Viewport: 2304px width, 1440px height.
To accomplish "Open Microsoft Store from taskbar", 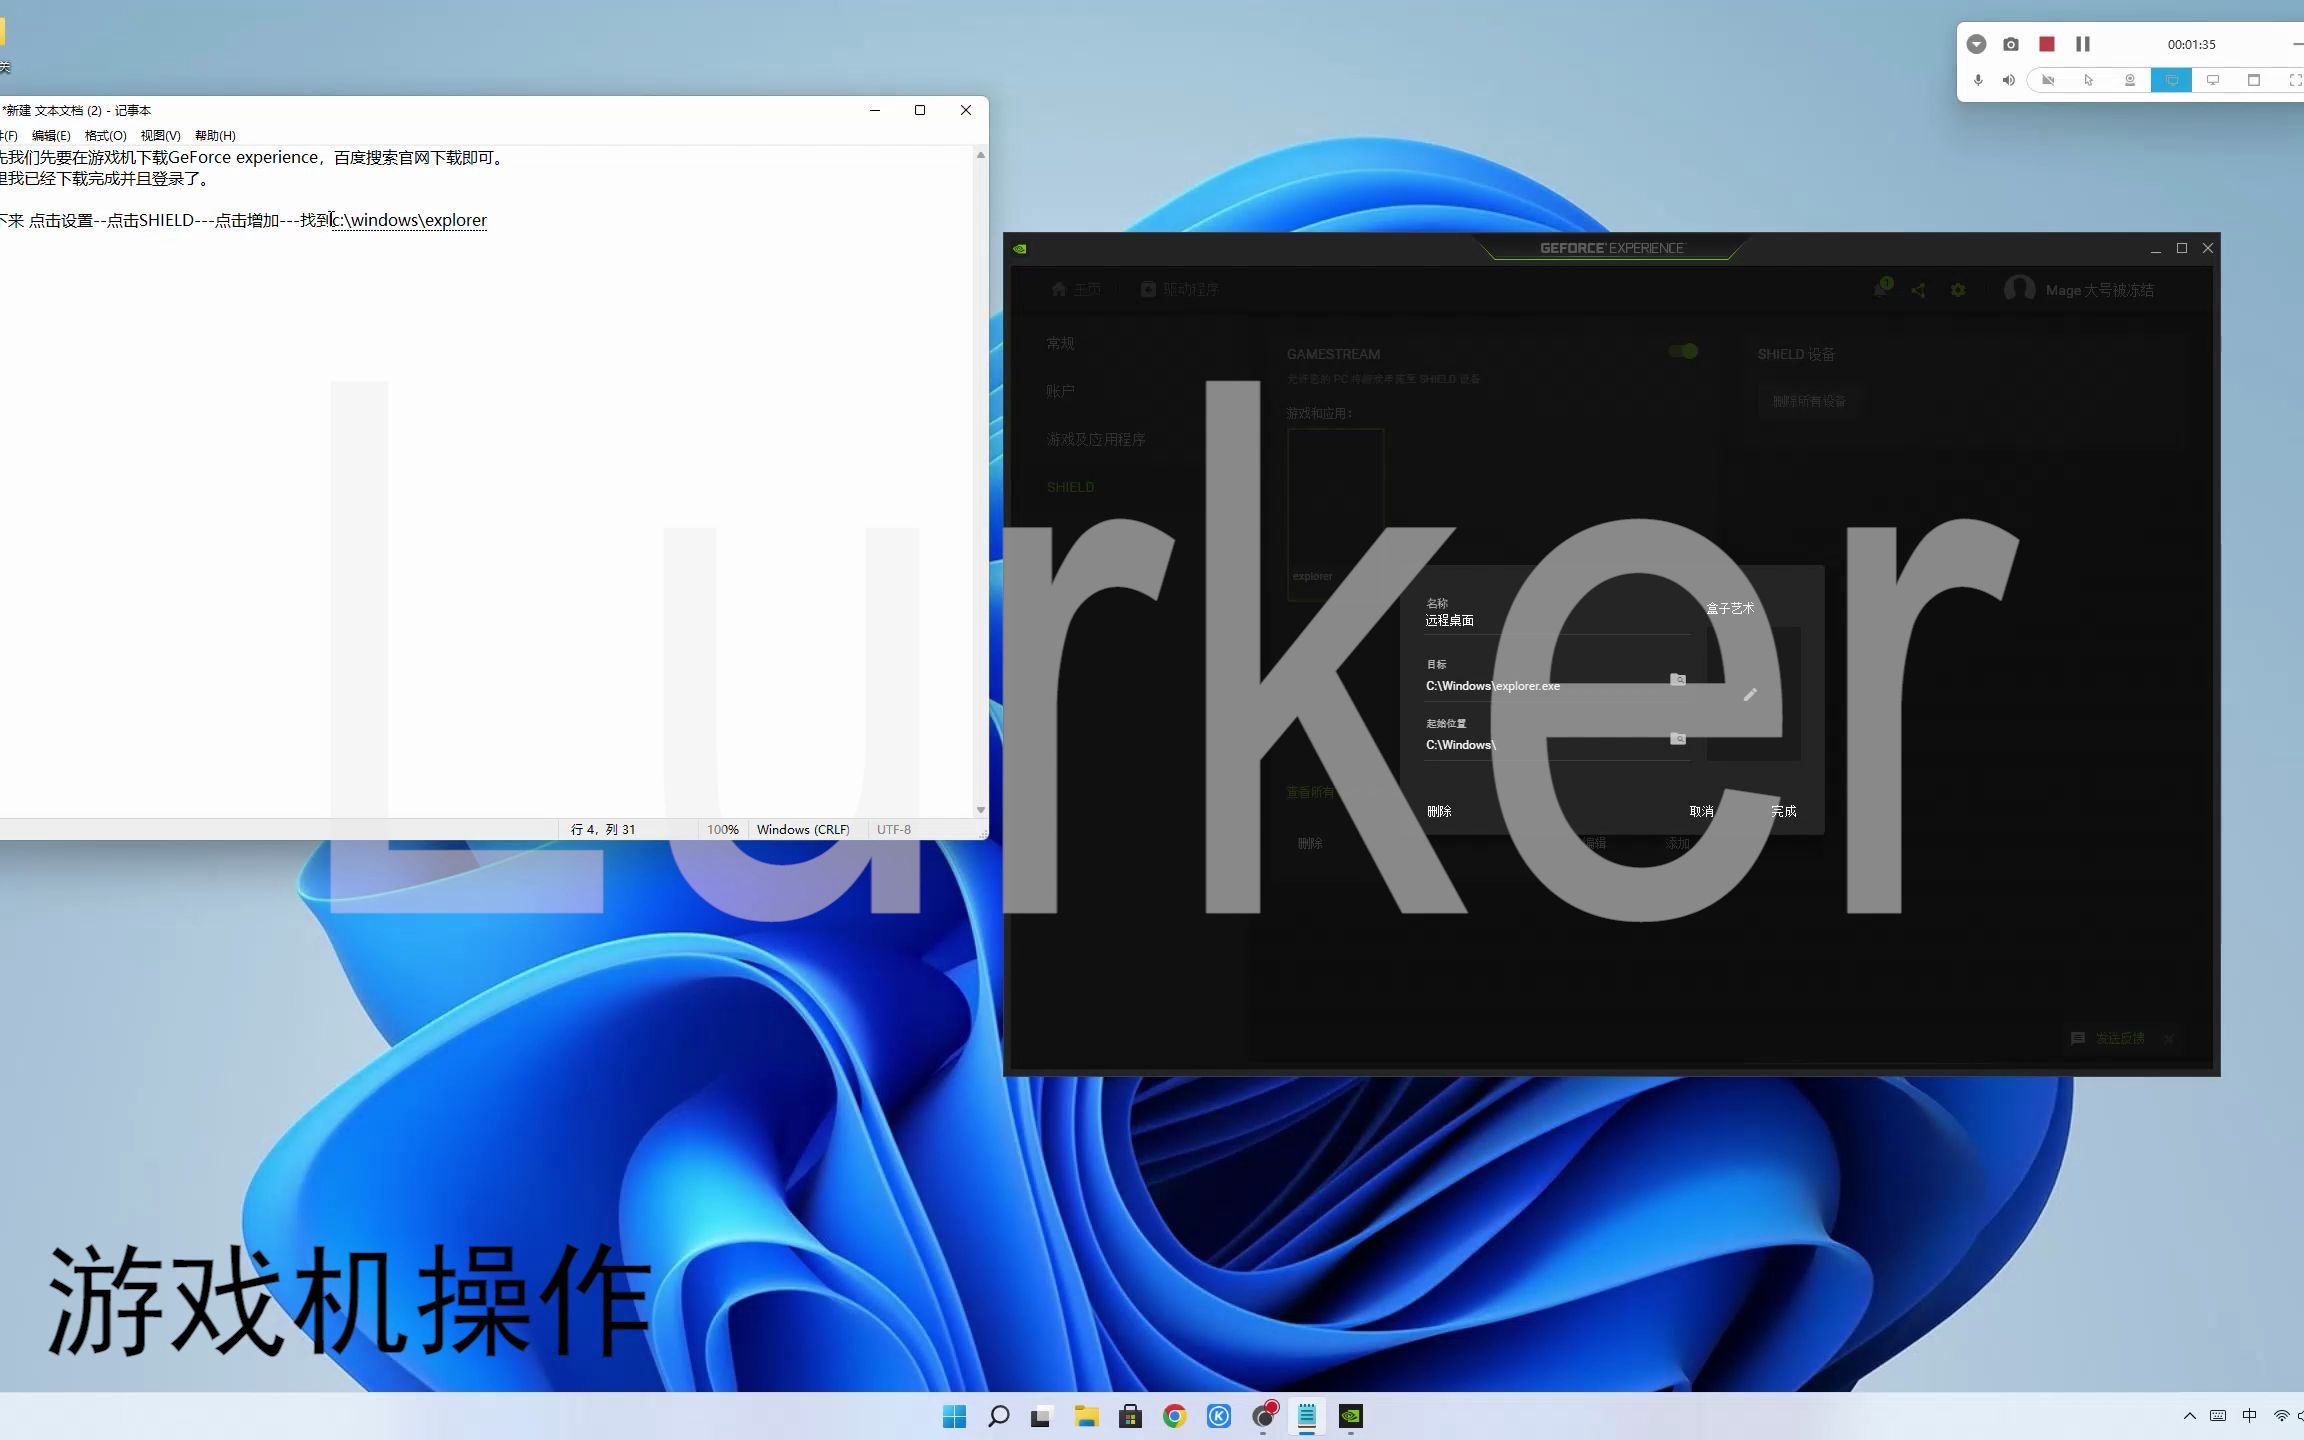I will [x=1130, y=1416].
